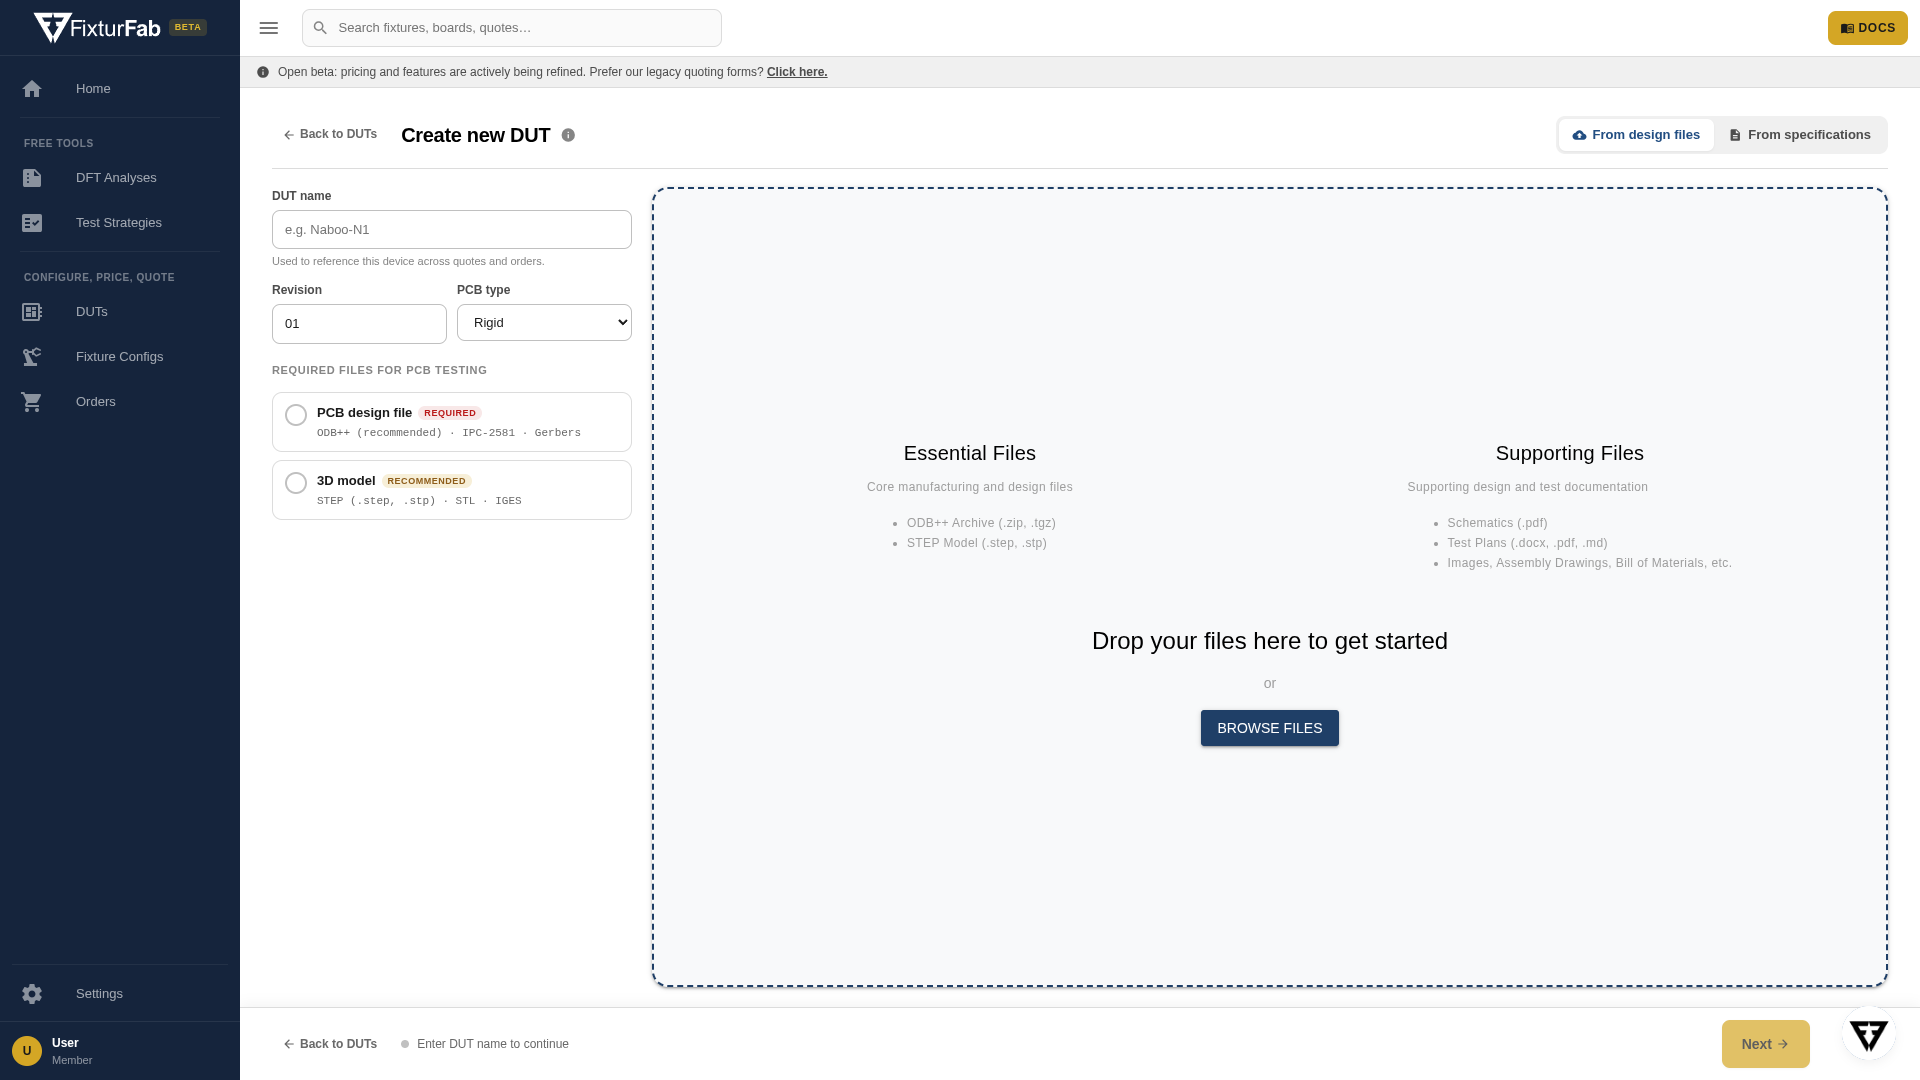The image size is (1920, 1080).
Task: Click the Supporting Files heading
Action: [x=1569, y=453]
